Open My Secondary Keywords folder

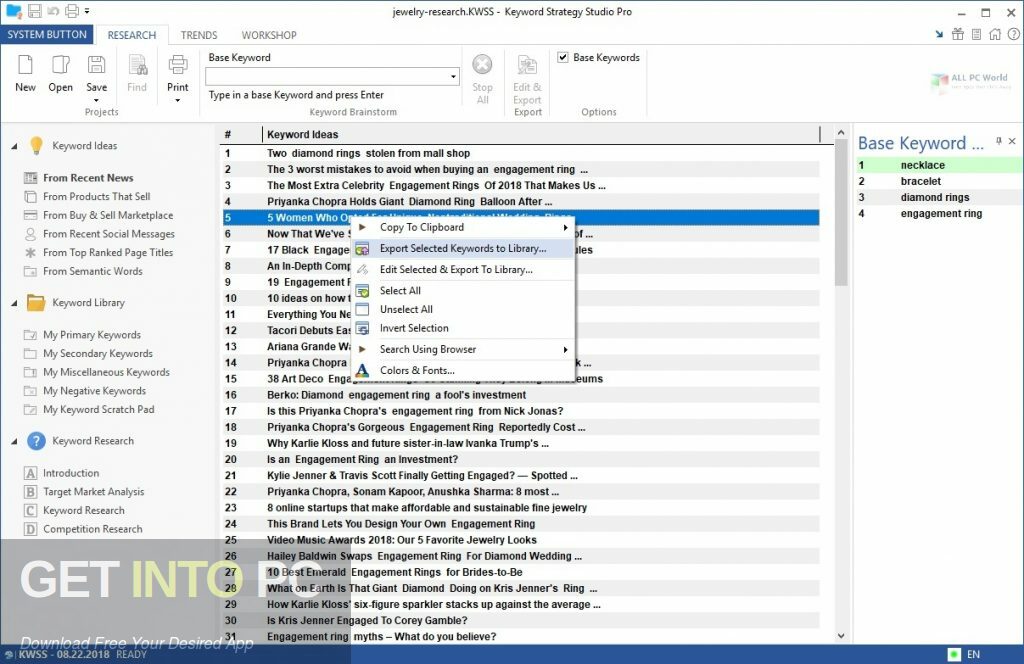(98, 353)
